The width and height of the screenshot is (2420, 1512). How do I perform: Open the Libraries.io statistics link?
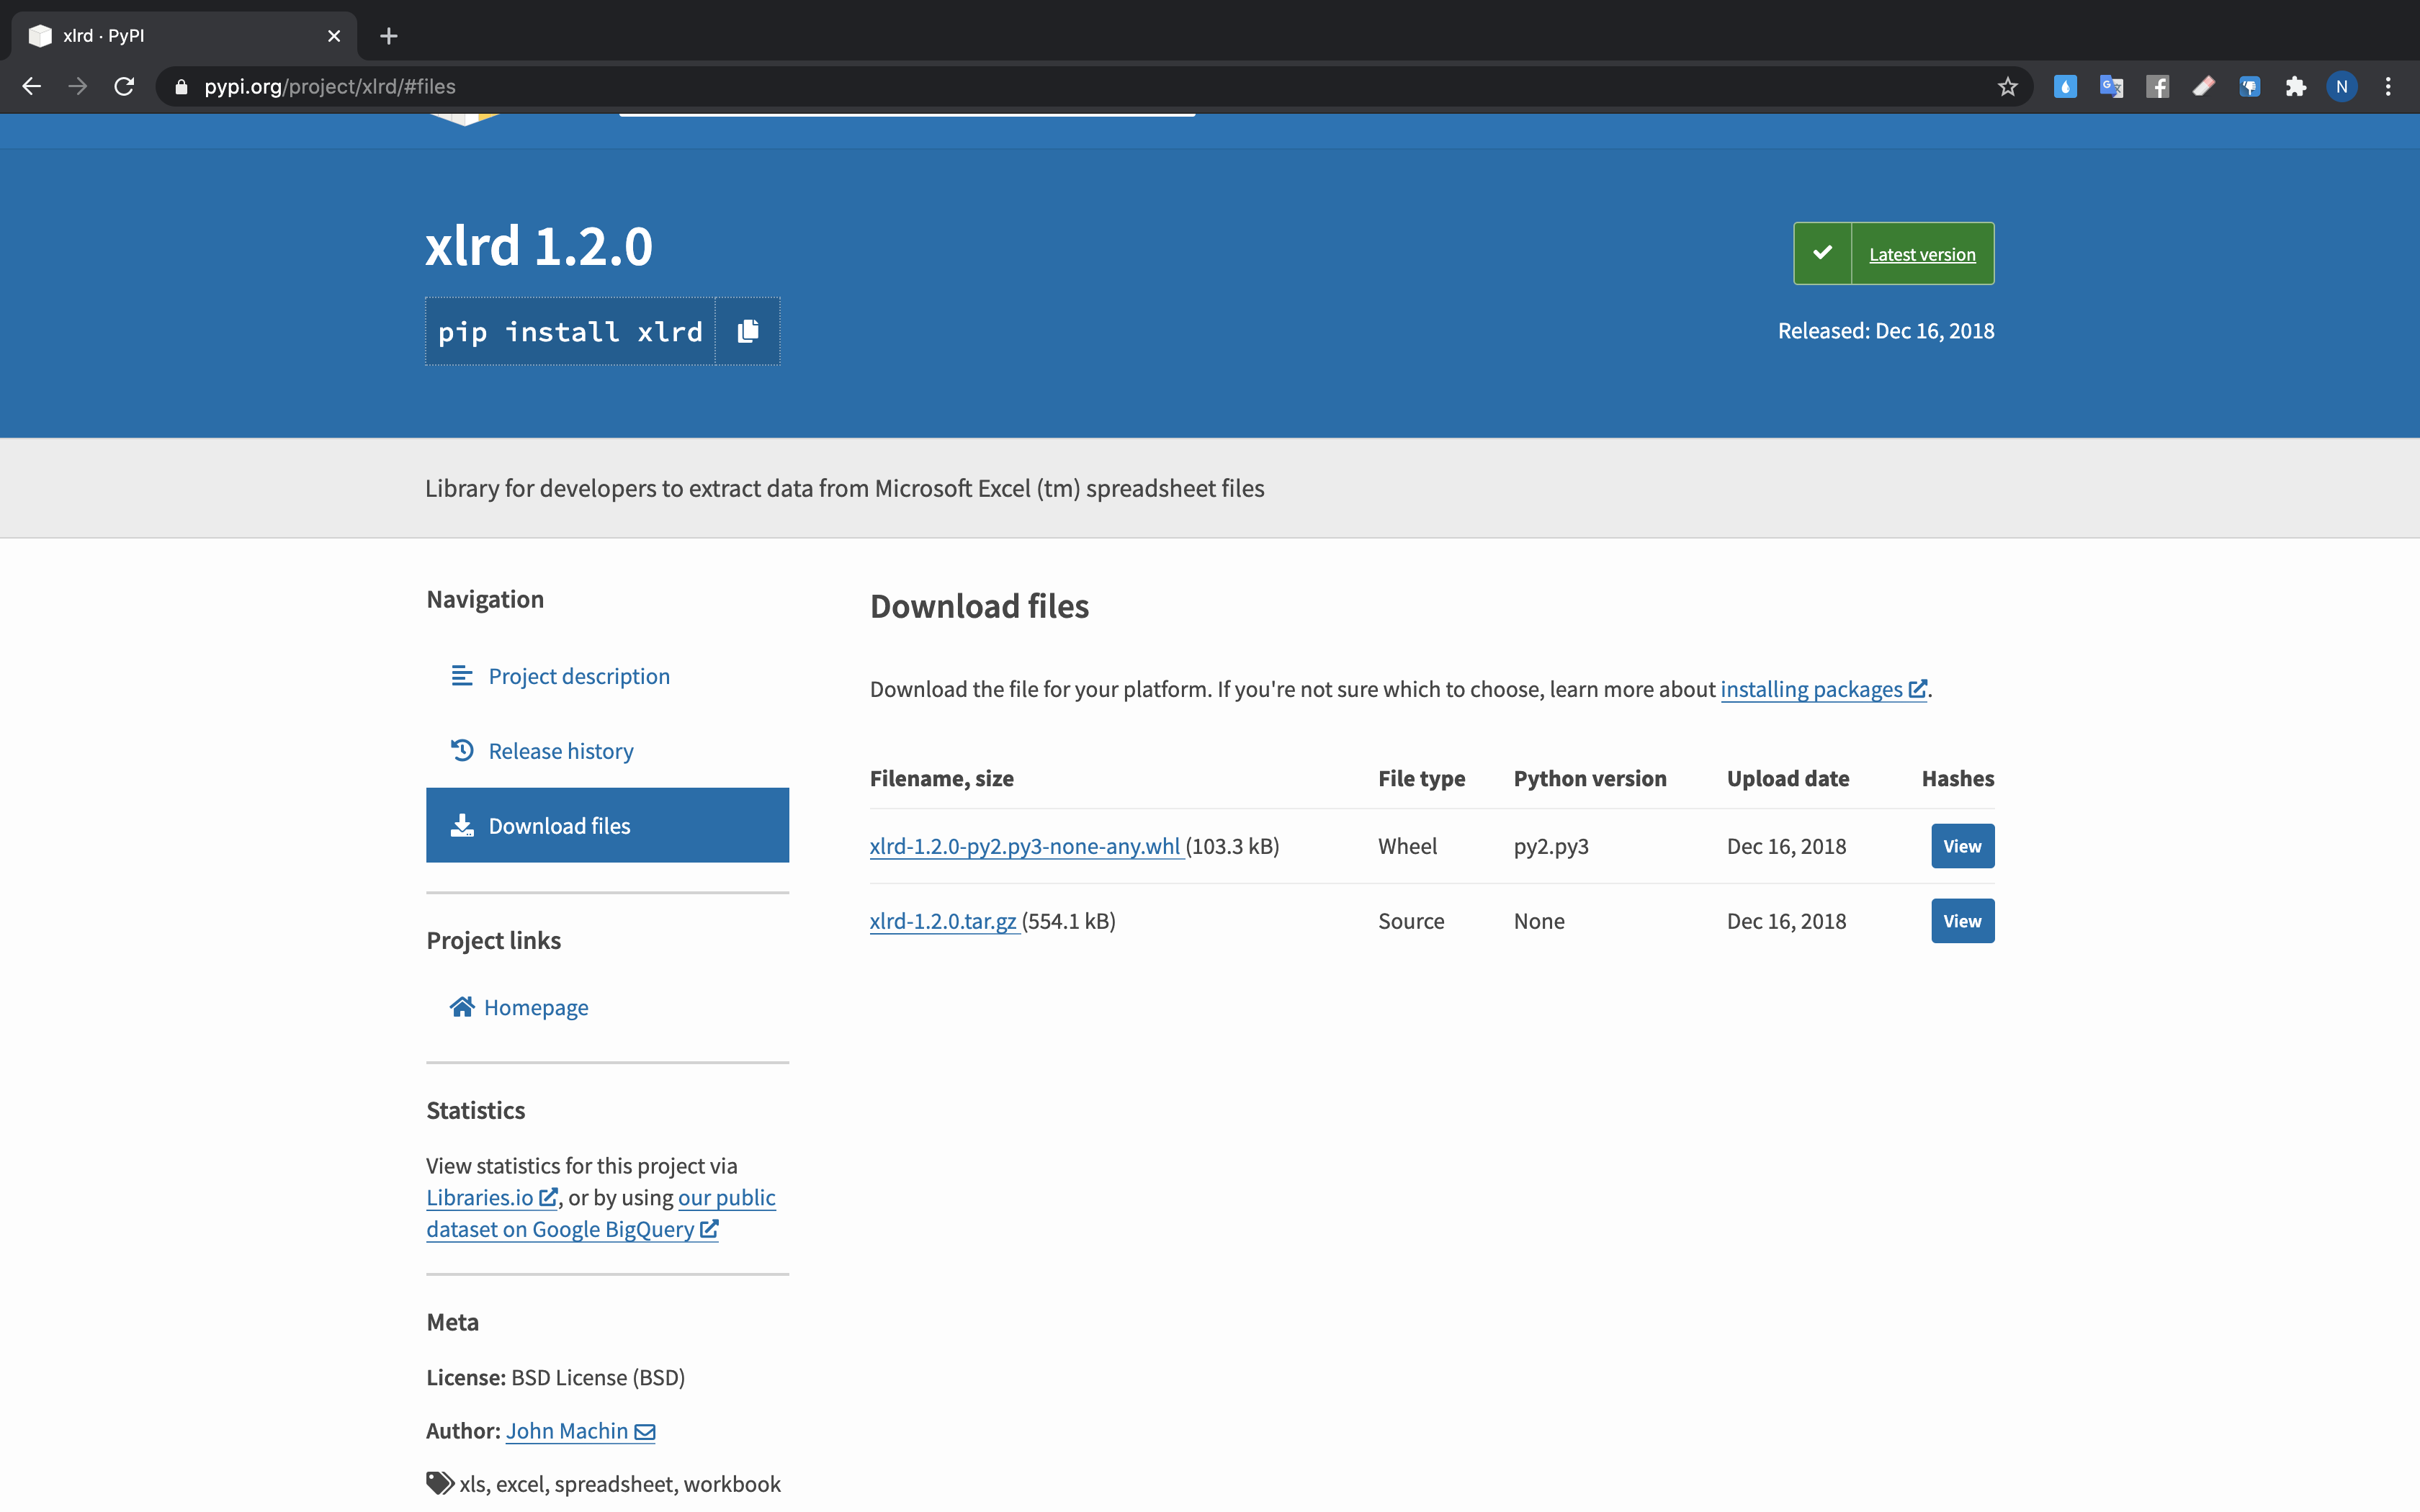click(491, 1197)
